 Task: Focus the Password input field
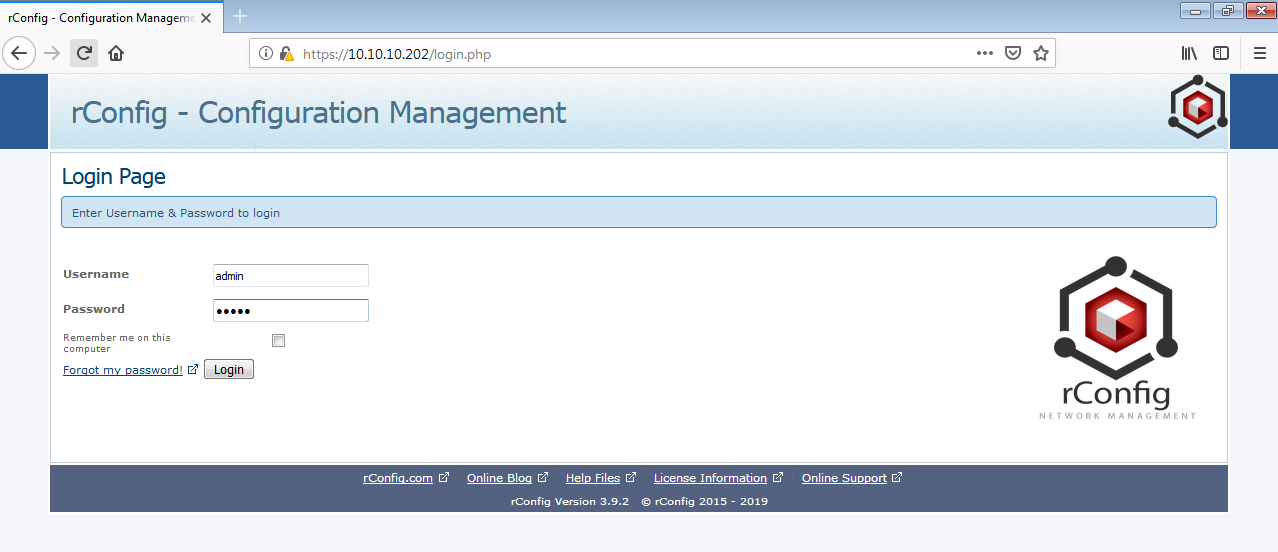[291, 310]
